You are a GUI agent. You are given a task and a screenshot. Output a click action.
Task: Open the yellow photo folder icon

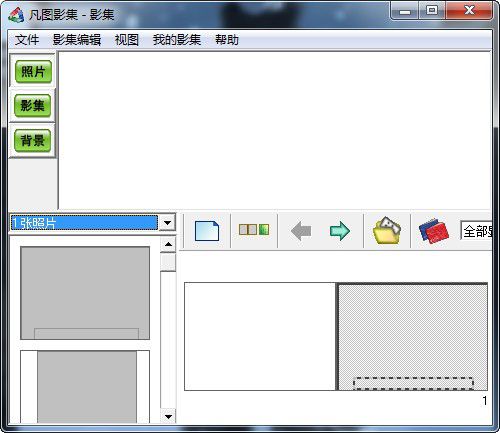[x=387, y=230]
